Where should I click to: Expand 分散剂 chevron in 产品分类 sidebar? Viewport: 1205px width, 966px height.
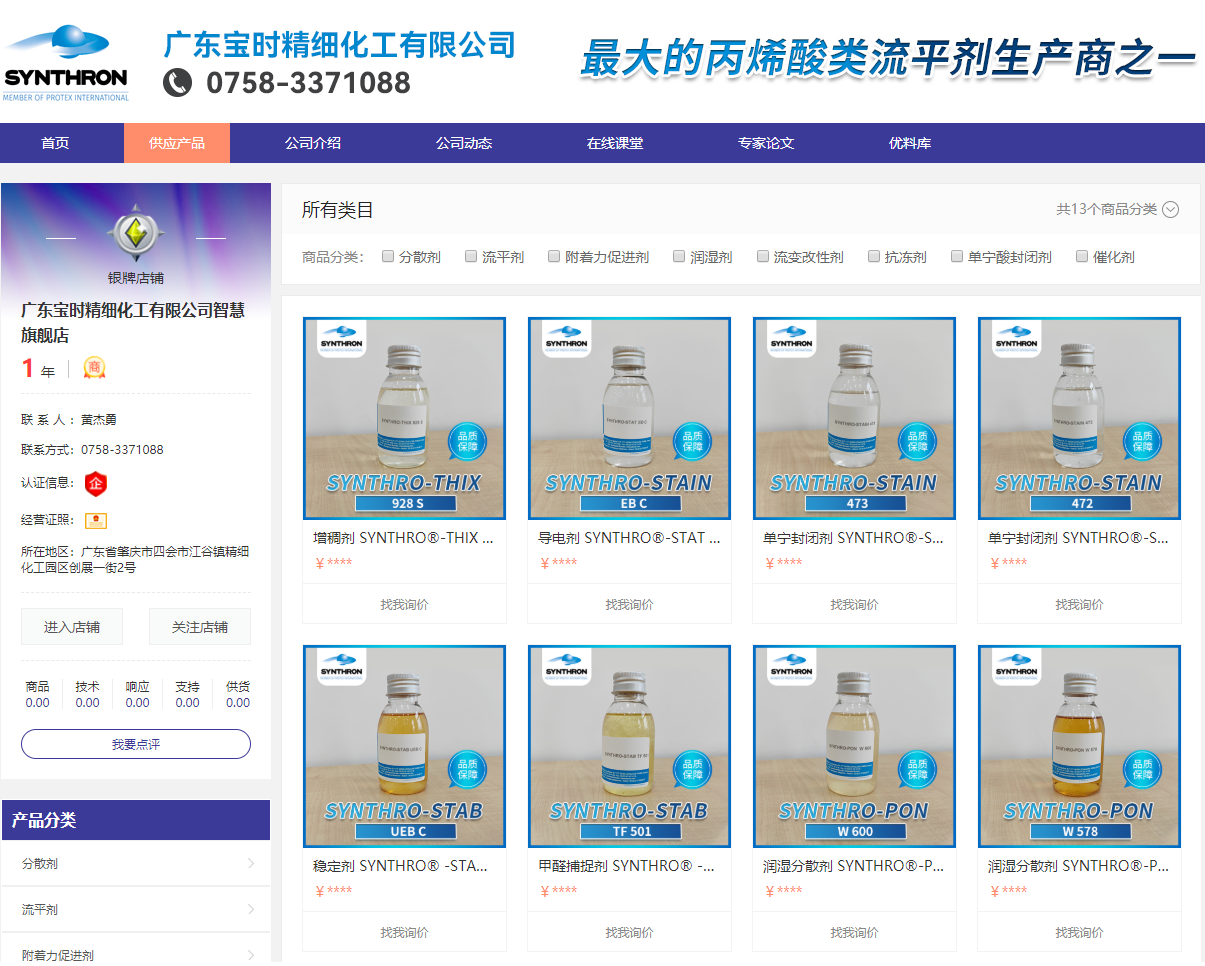[x=251, y=863]
